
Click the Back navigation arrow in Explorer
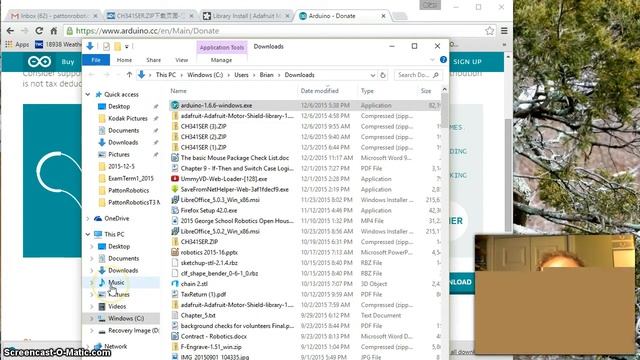click(92, 75)
